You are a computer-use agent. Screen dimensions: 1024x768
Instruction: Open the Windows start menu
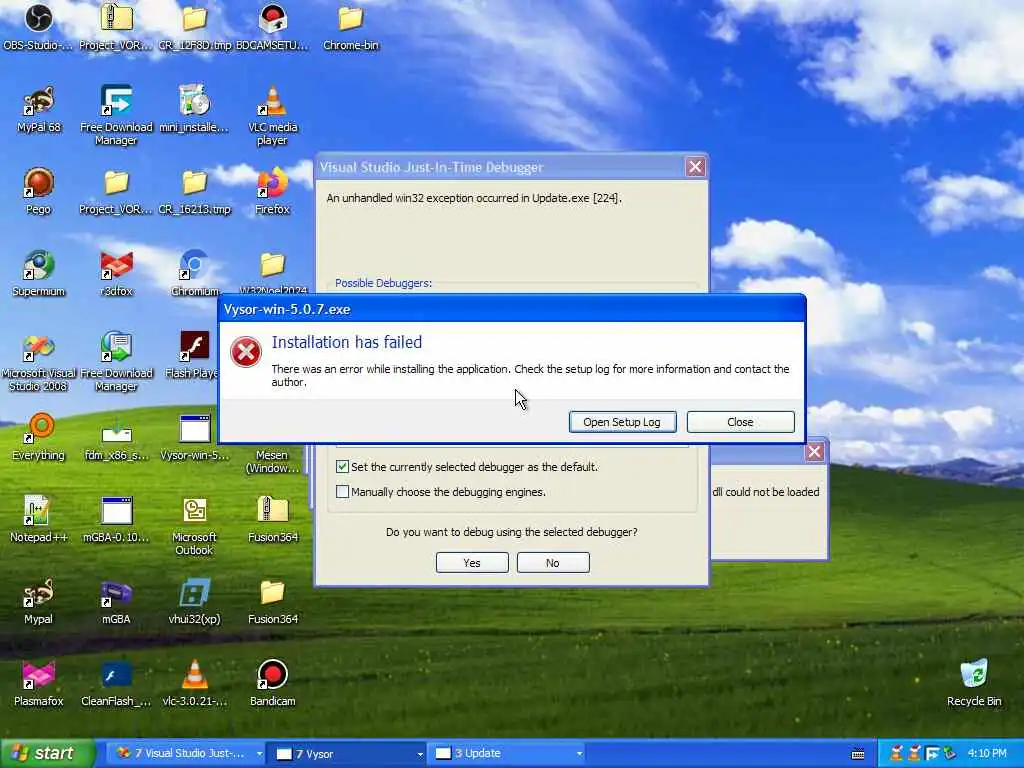tap(47, 753)
